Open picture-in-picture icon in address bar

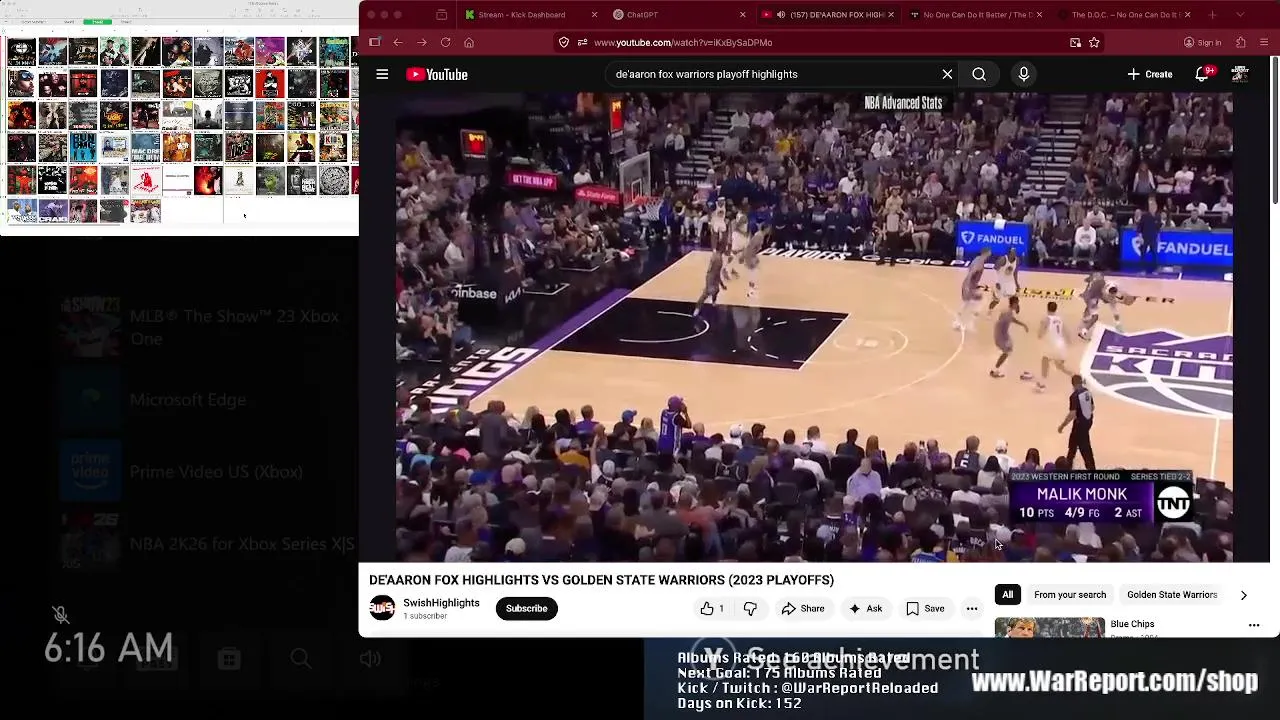point(1075,42)
